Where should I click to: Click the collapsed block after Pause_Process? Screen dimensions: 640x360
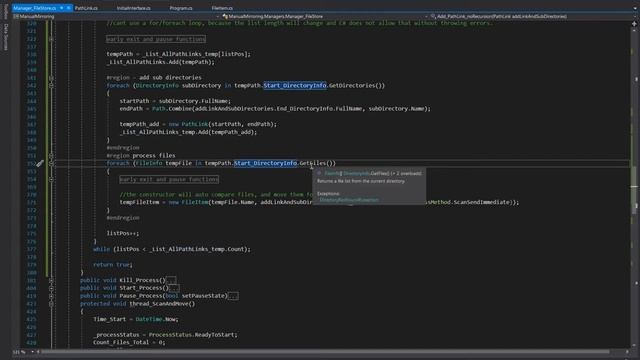[x=233, y=296]
